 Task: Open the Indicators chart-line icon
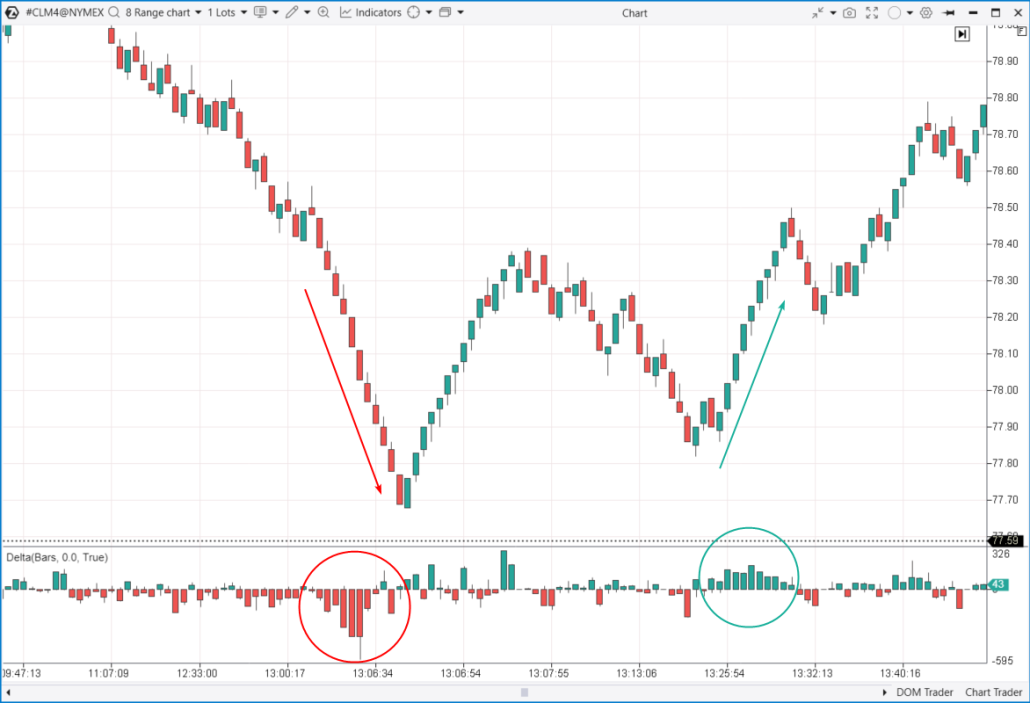tap(346, 12)
